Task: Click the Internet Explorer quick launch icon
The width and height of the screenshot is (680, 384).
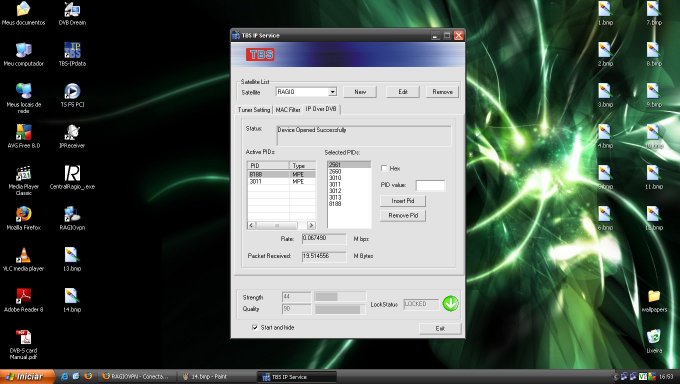Action: click(x=64, y=377)
